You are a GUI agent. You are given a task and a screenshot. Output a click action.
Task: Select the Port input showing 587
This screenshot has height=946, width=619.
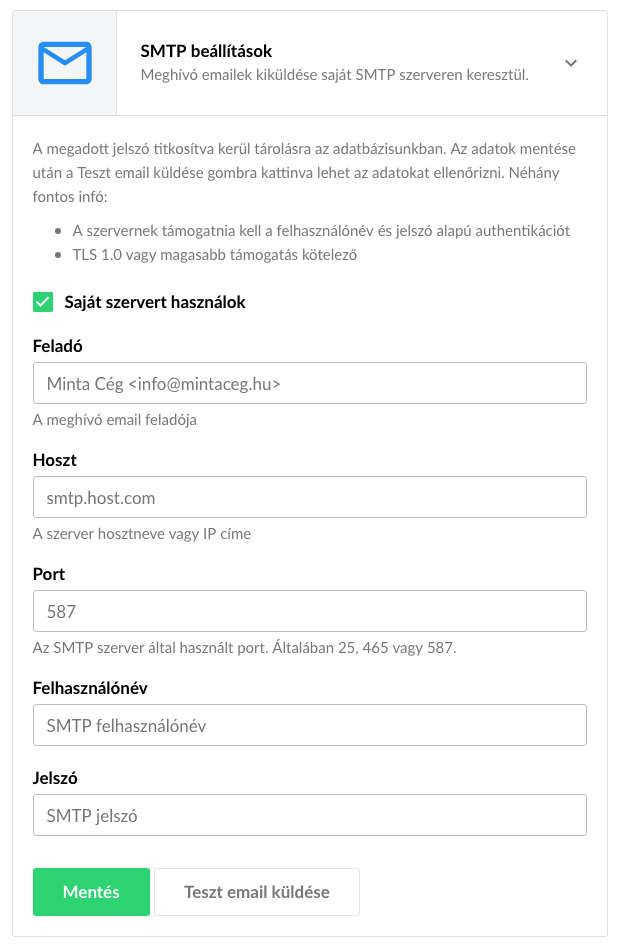309,611
